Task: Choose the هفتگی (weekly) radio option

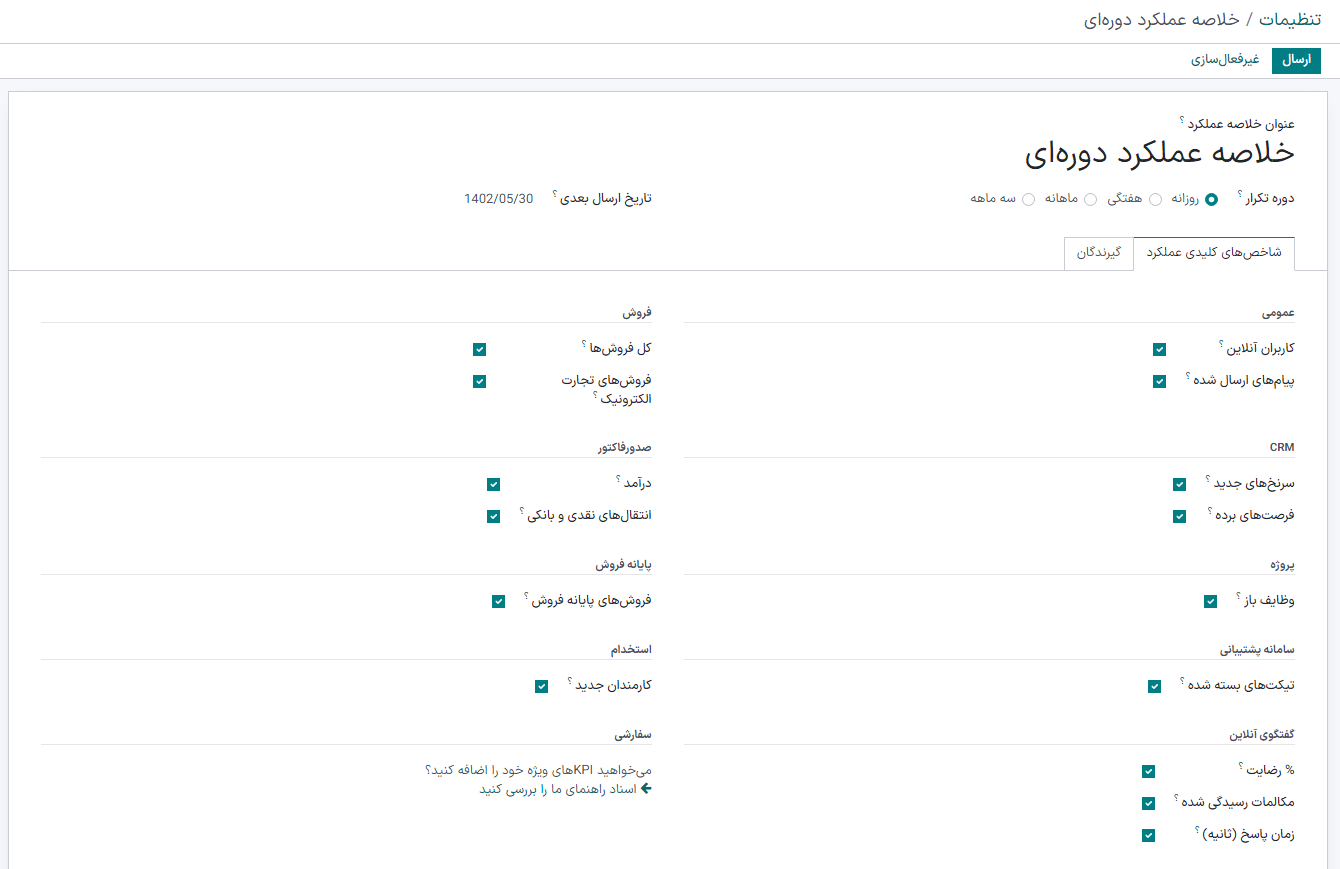Action: pyautogui.click(x=1155, y=199)
